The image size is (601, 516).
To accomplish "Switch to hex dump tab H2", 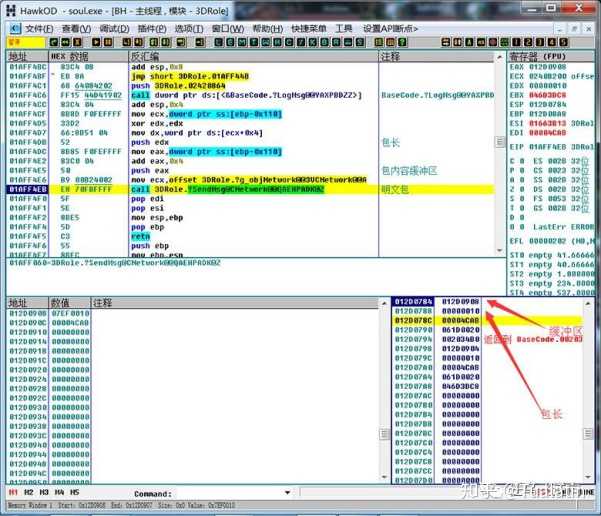I will (x=29, y=492).
